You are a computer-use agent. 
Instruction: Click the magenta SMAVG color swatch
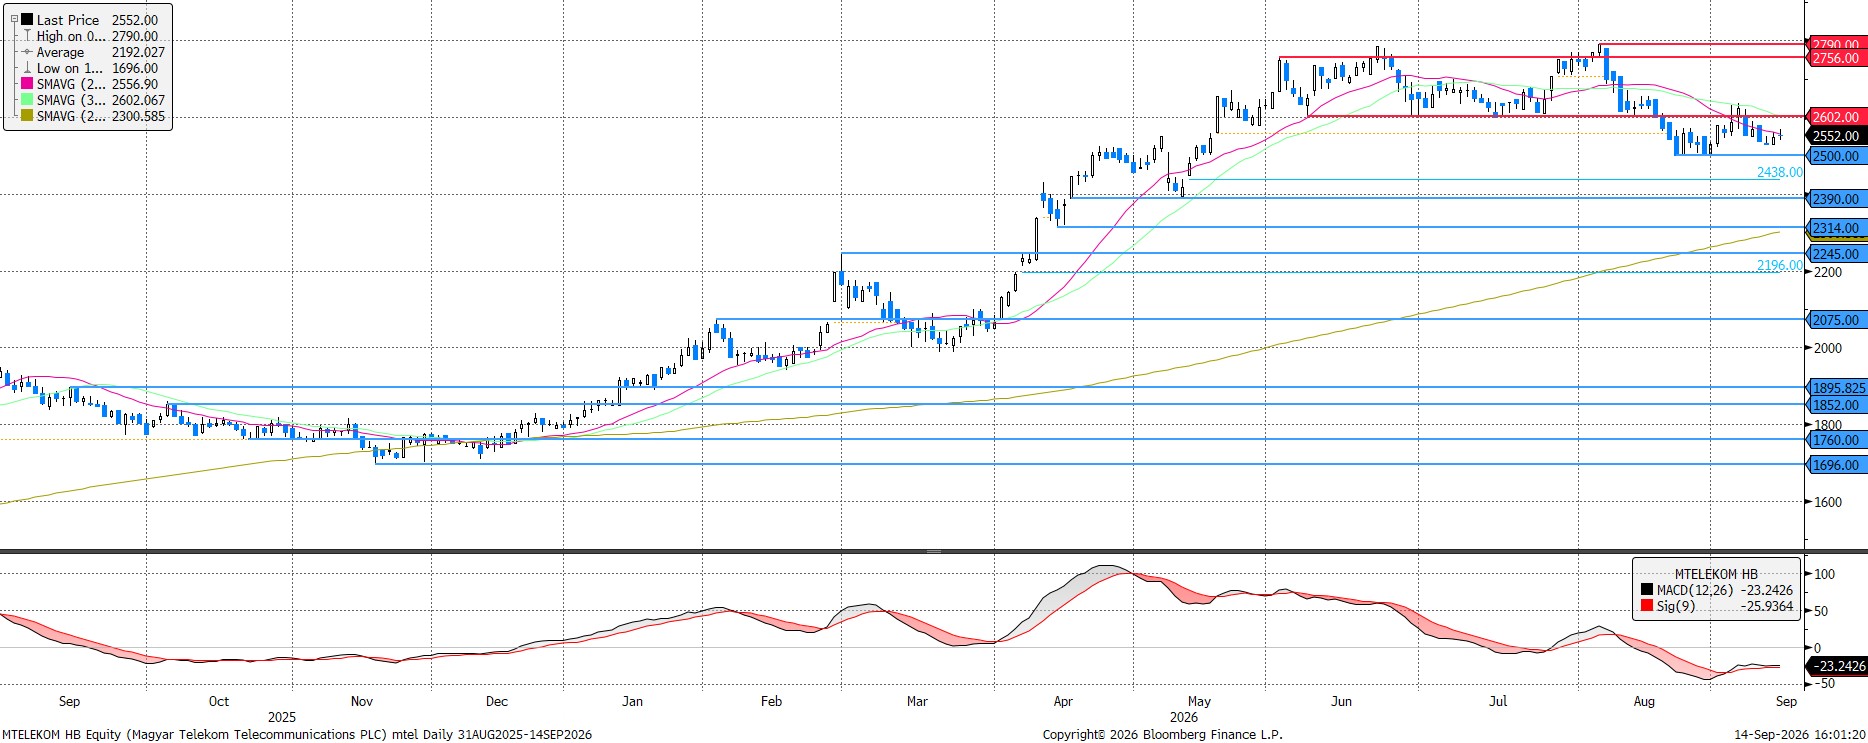click(x=27, y=84)
